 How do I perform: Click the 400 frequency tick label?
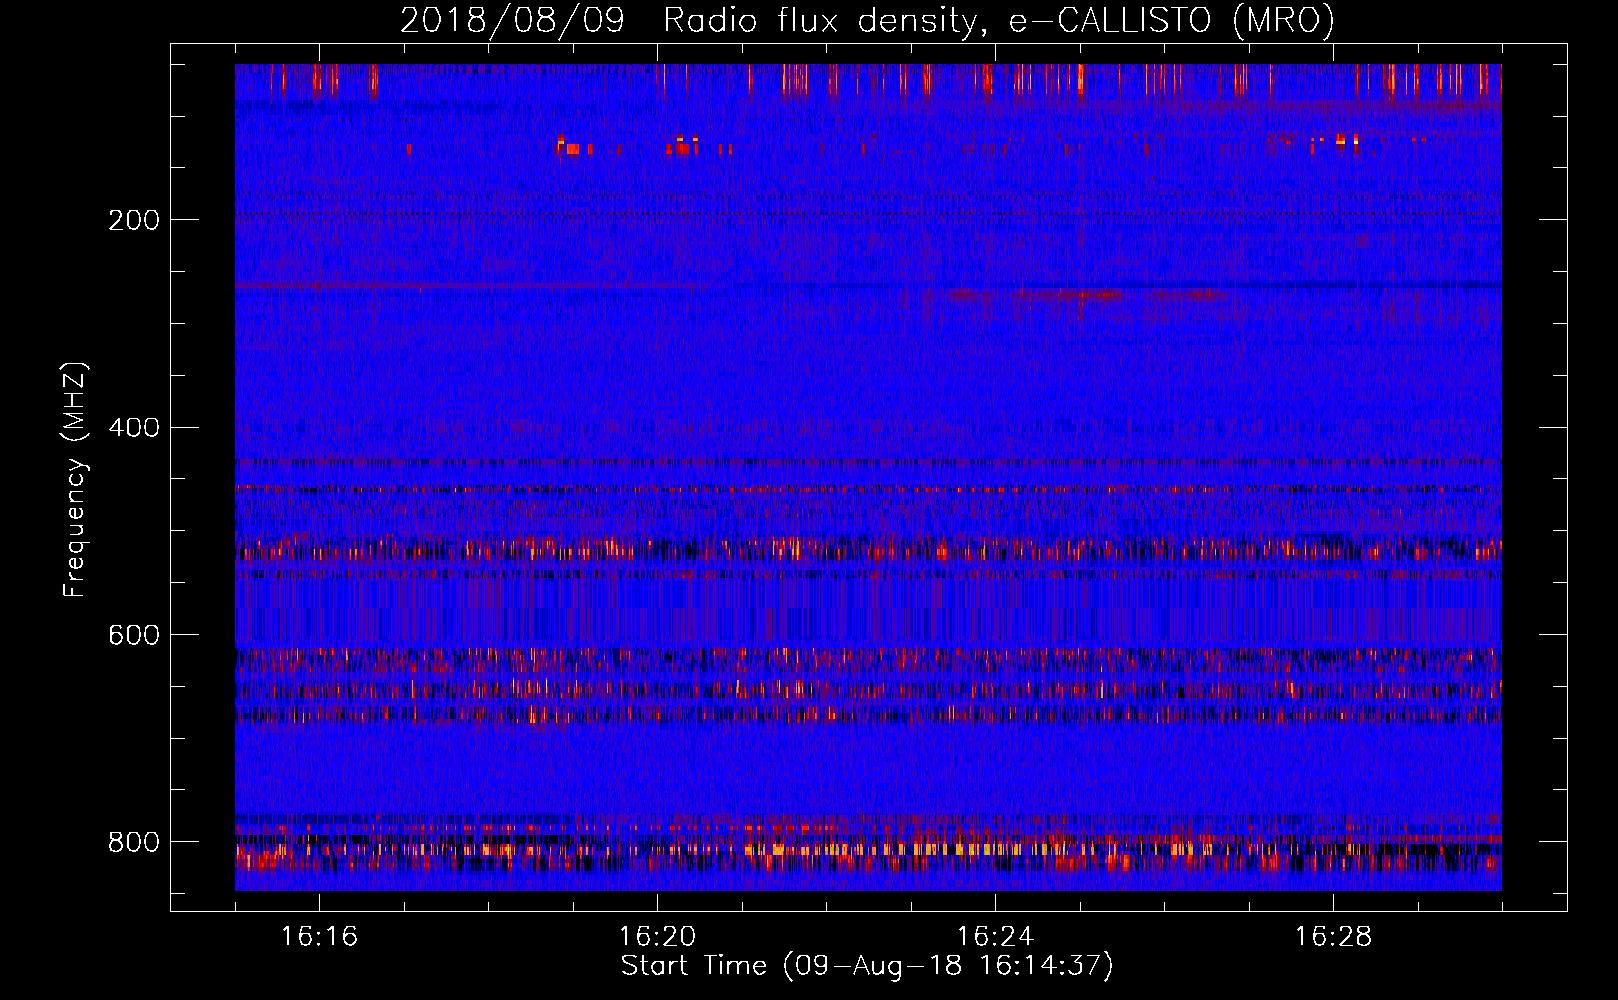tap(134, 428)
